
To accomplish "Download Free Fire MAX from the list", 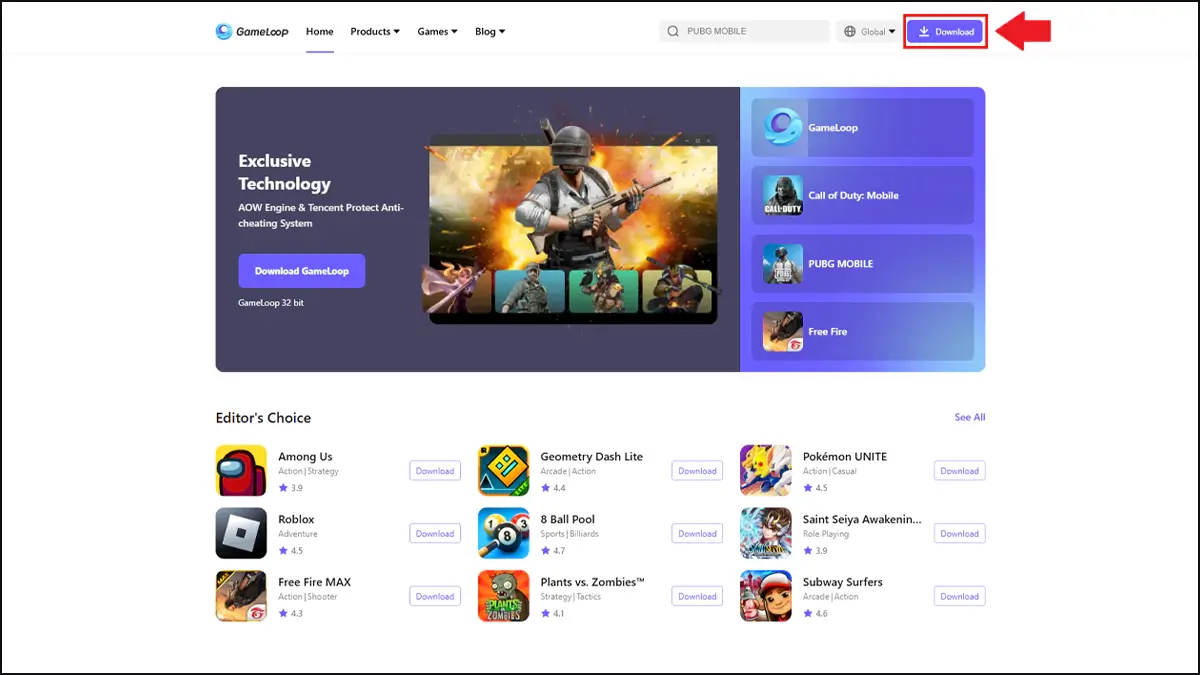I will [x=434, y=596].
